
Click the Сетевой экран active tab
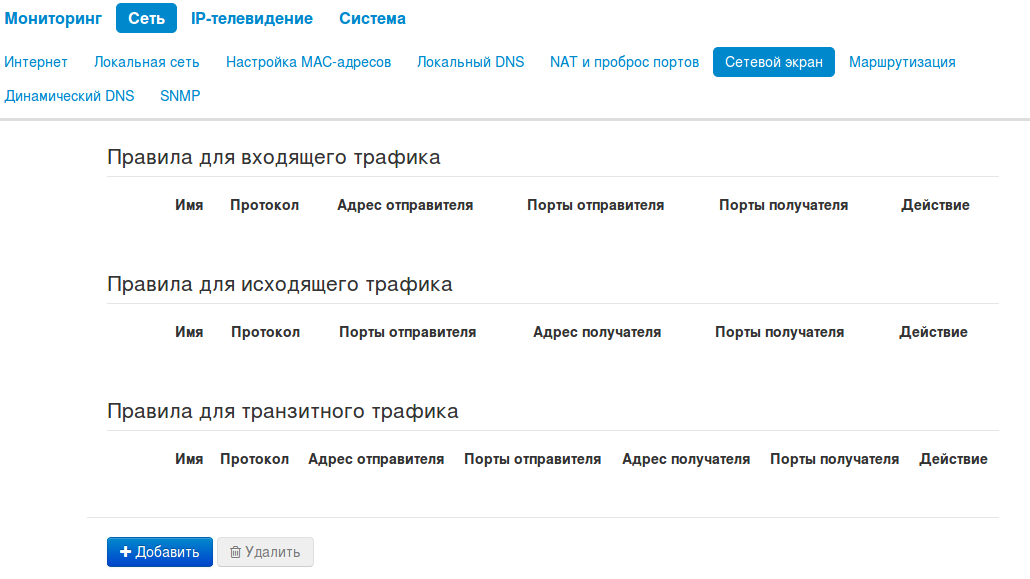(x=774, y=62)
